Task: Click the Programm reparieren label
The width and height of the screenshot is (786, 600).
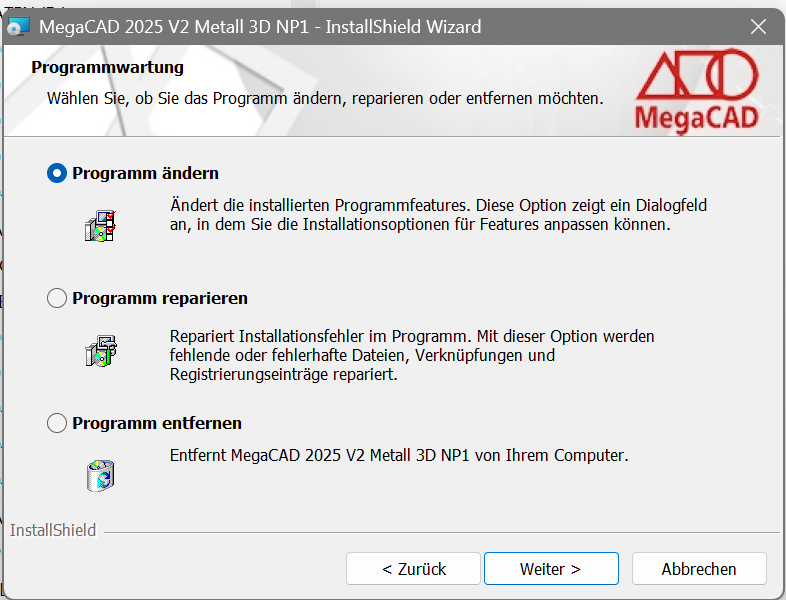Action: coord(160,298)
